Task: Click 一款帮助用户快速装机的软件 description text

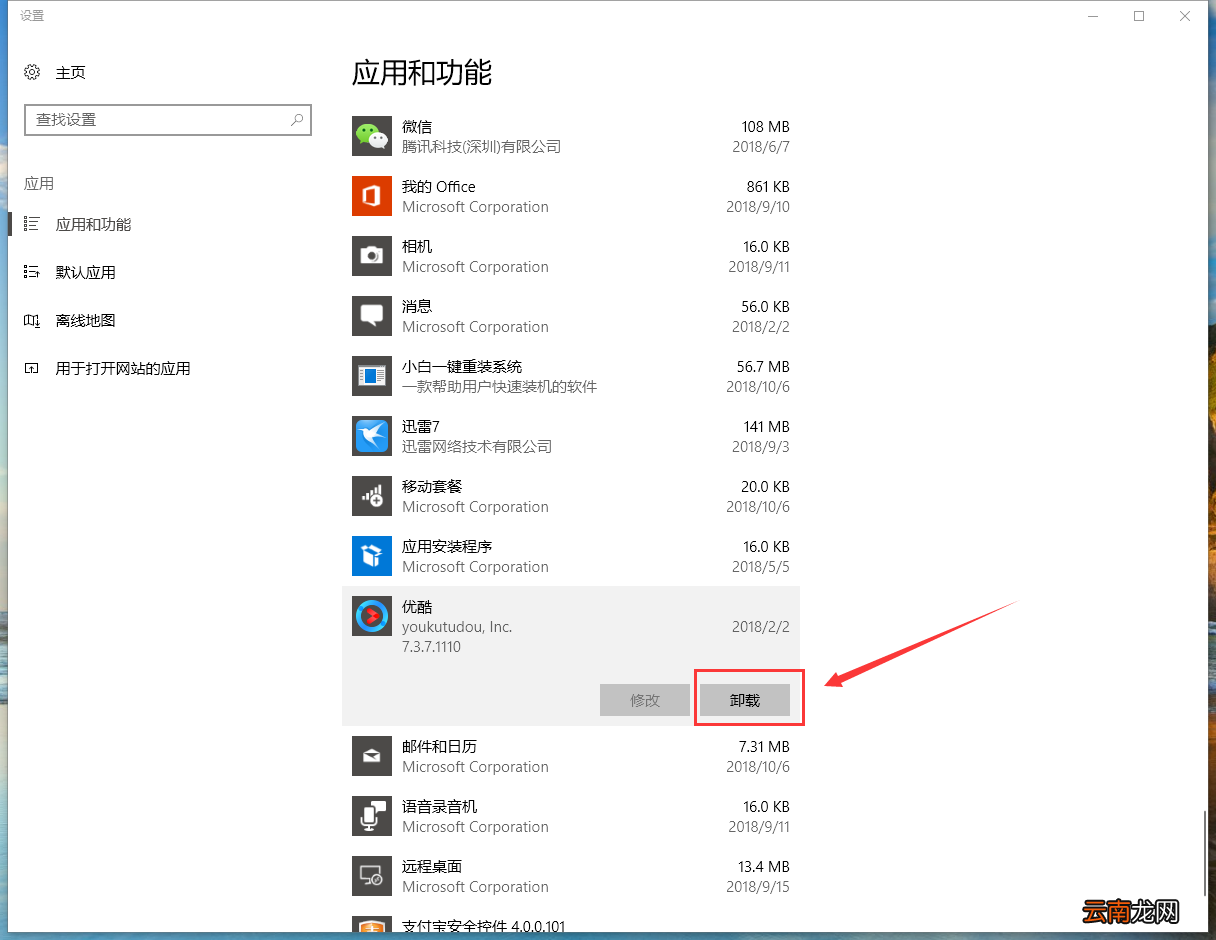Action: (499, 387)
